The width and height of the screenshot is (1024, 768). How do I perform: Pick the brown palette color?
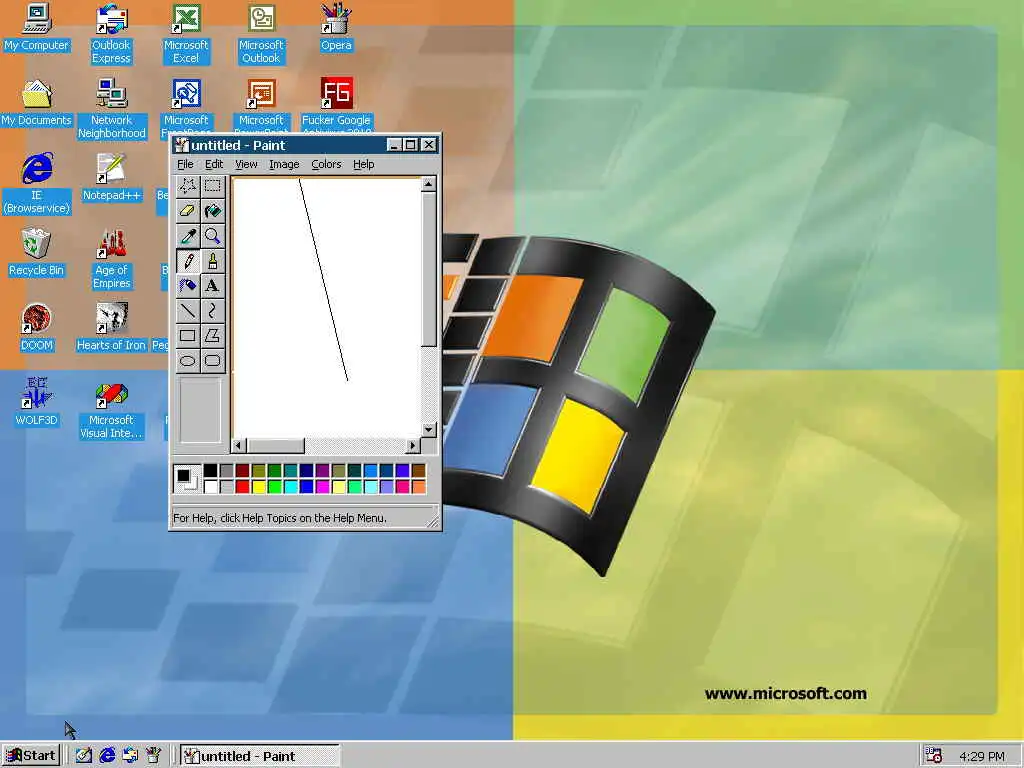419,471
